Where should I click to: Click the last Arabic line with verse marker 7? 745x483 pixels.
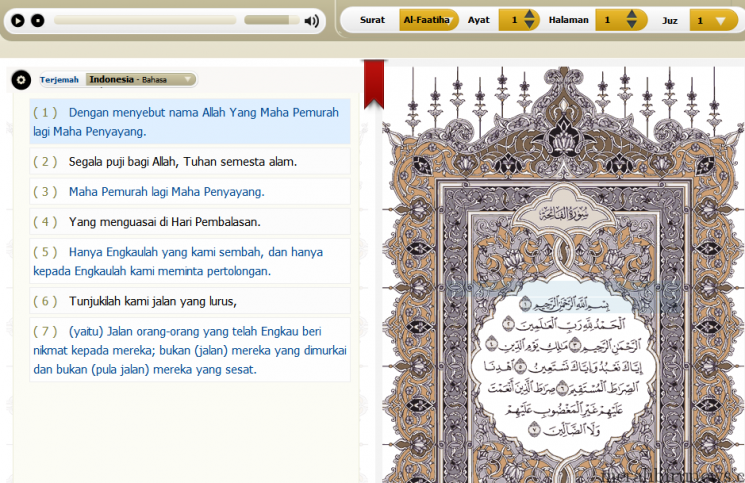click(x=564, y=430)
